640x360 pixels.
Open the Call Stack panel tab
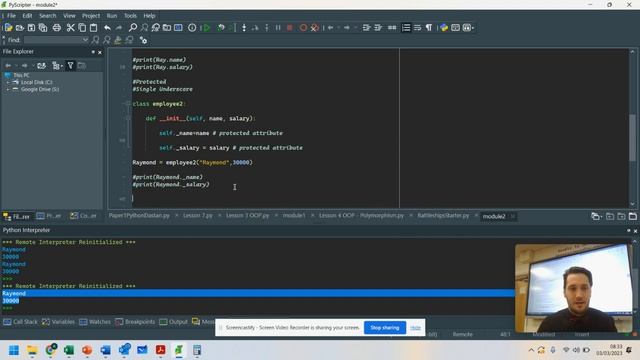pyautogui.click(x=20, y=322)
